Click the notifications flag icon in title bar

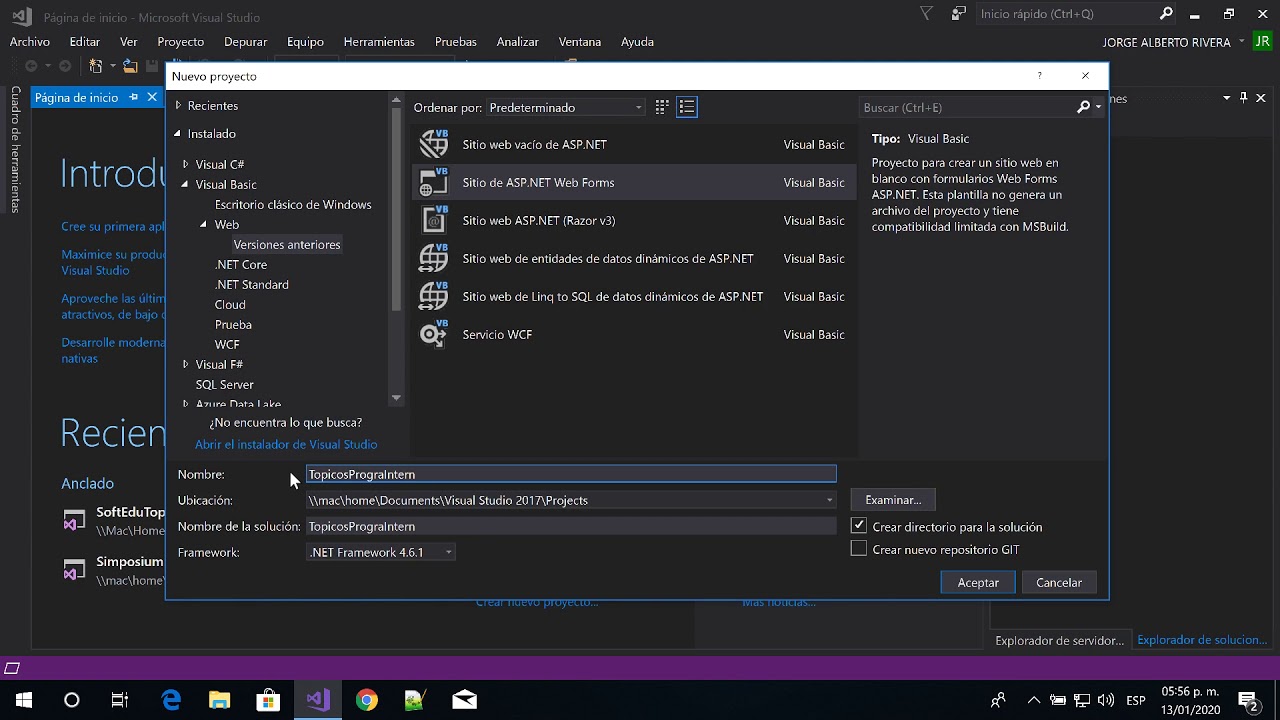point(927,14)
